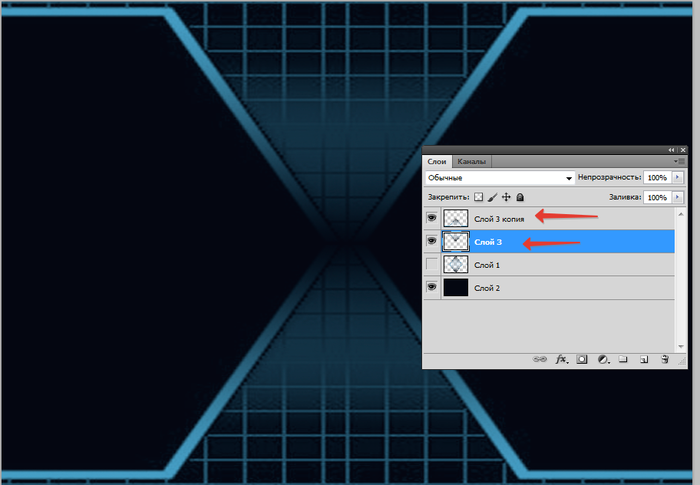Open the Заливка slider arrow
The height and width of the screenshot is (485, 700).
678,197
